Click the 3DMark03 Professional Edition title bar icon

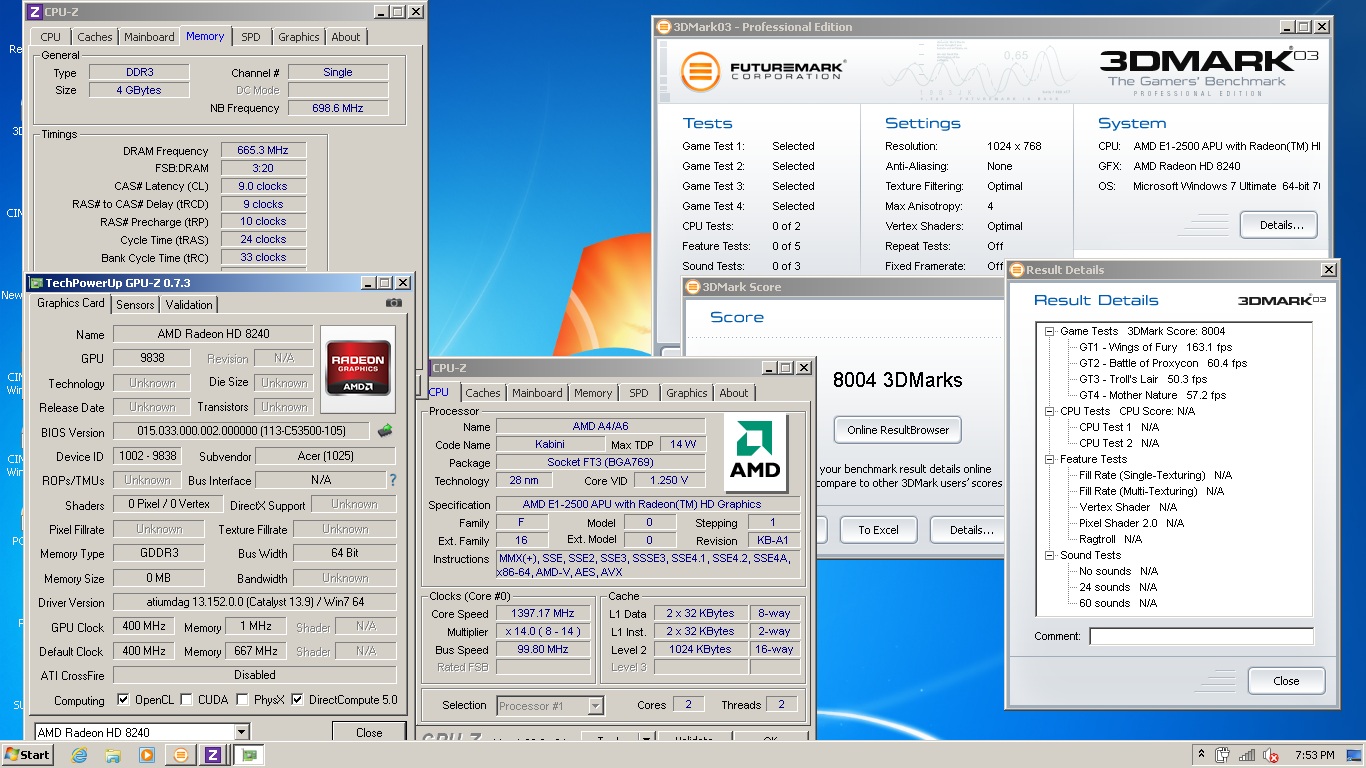663,27
